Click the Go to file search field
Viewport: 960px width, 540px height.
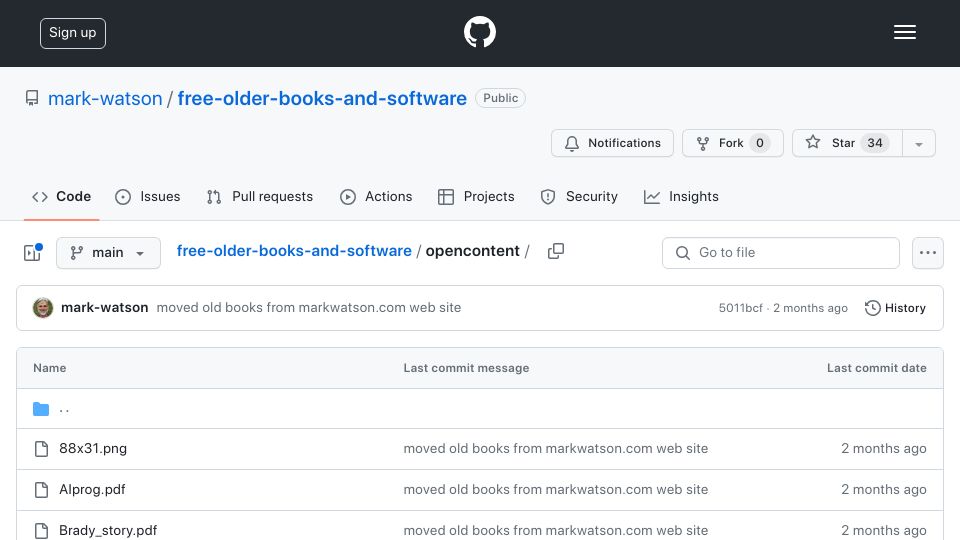pos(781,253)
